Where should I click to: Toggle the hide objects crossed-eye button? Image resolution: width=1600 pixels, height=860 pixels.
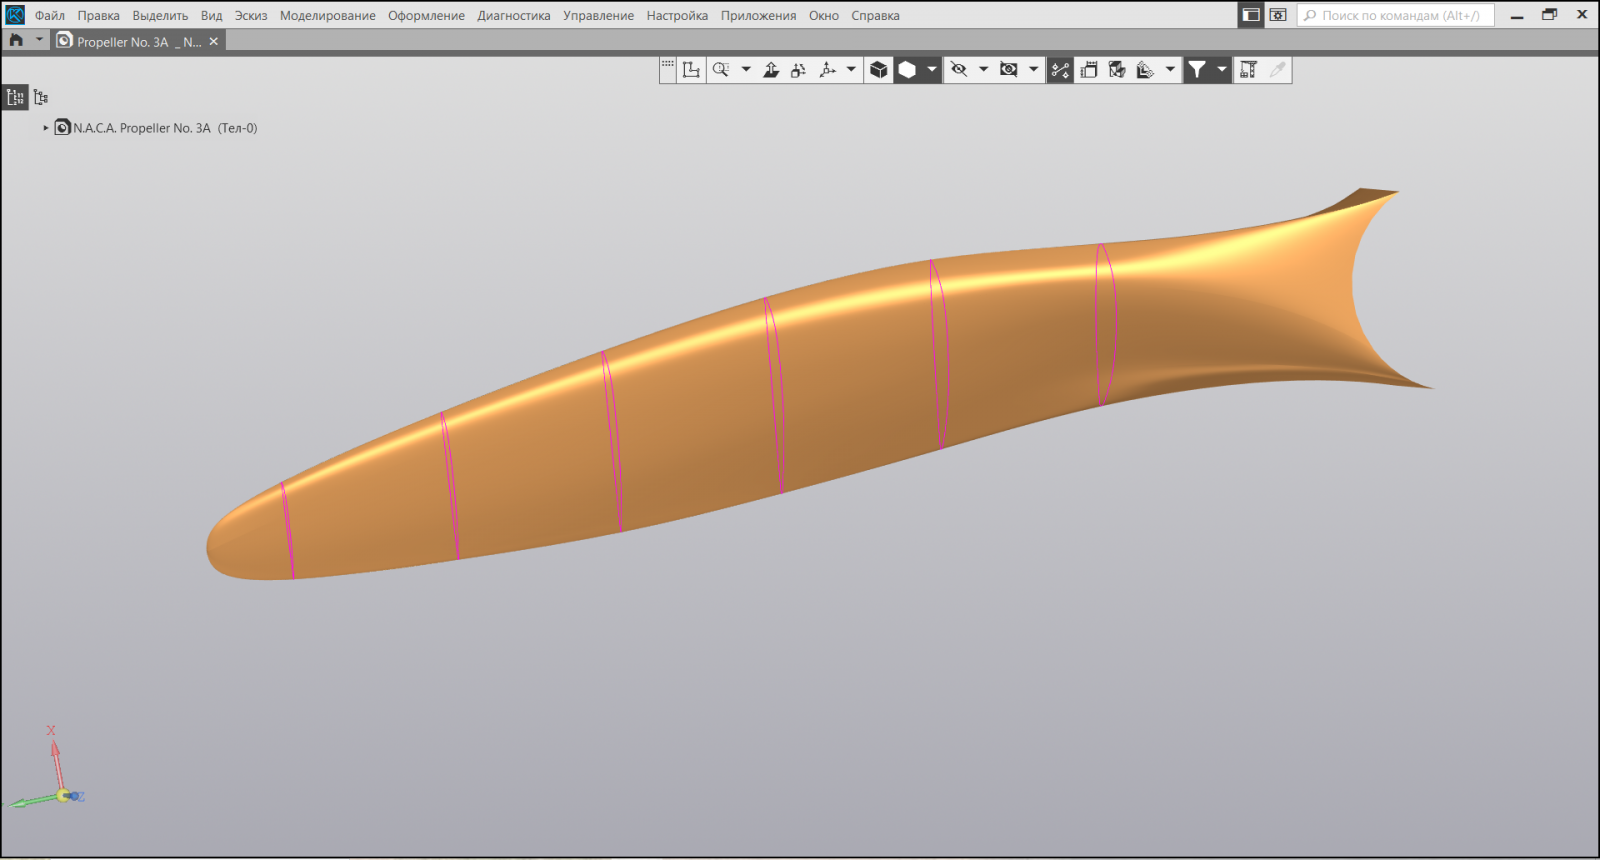958,69
